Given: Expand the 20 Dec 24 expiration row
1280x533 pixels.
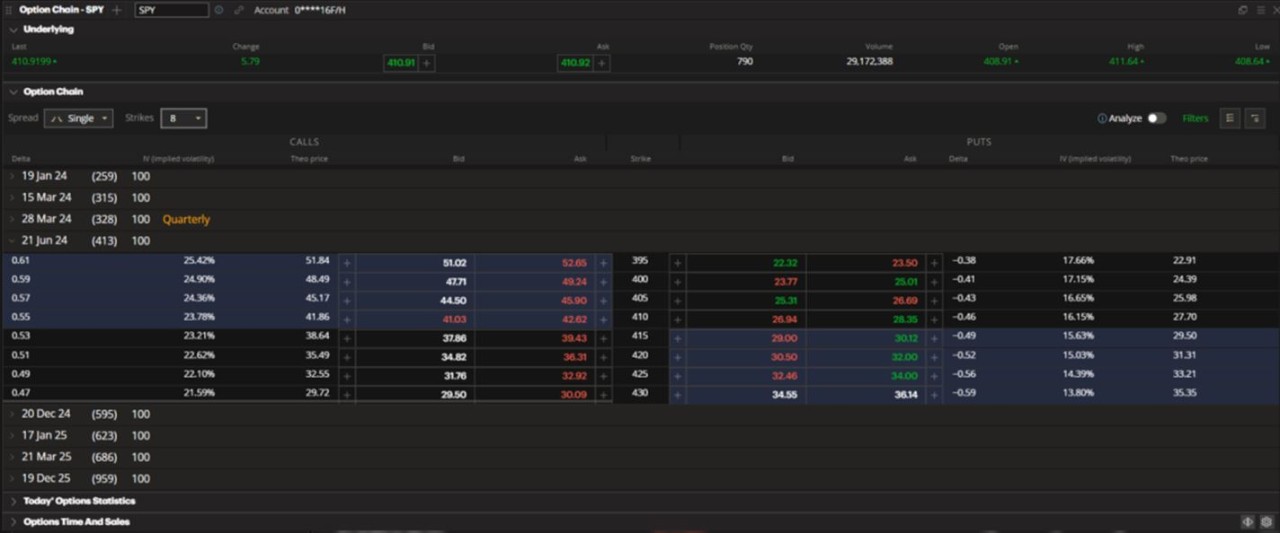Looking at the screenshot, I should [x=13, y=414].
